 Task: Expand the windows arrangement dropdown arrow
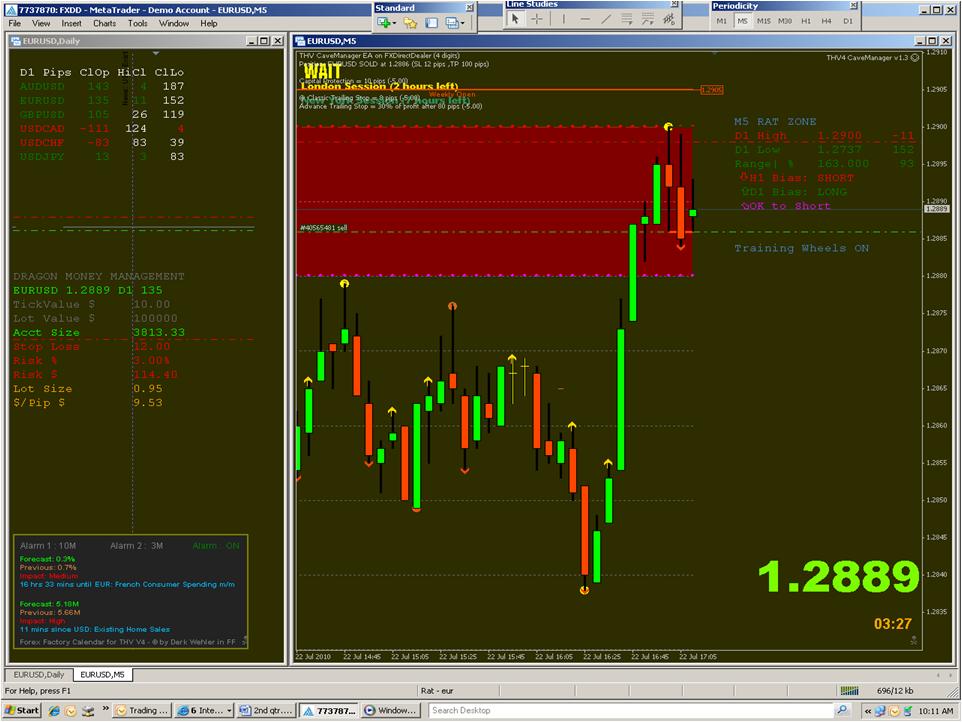pos(463,23)
